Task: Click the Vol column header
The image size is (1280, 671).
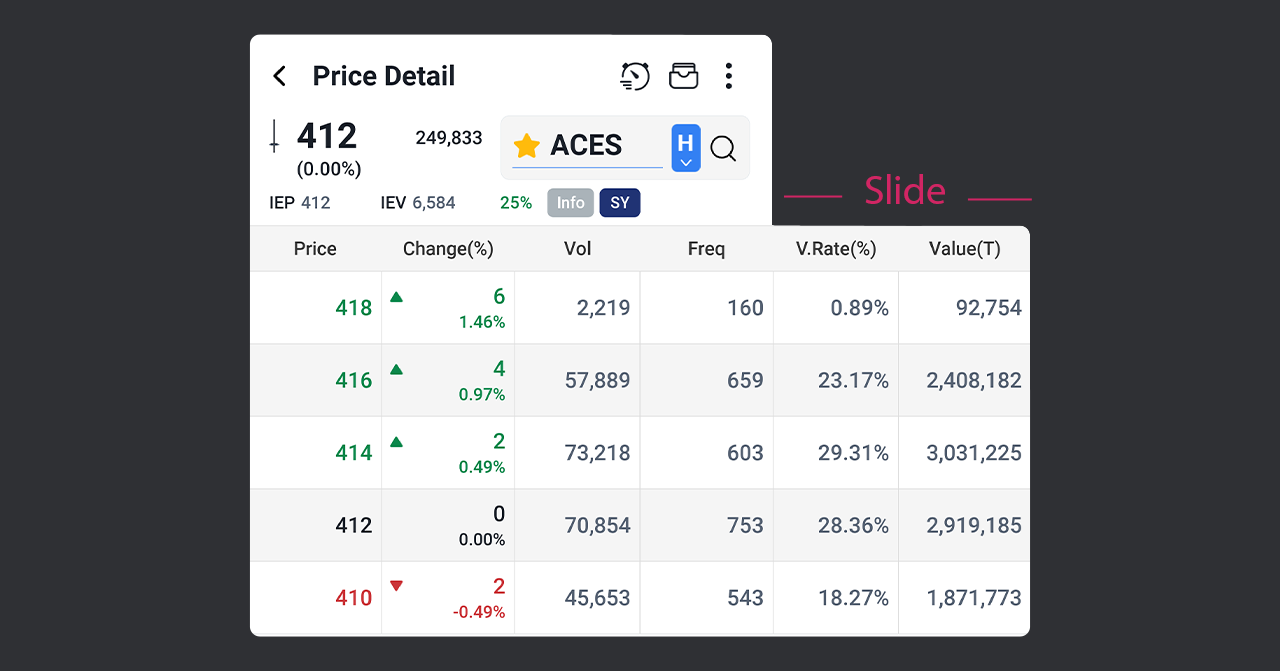Action: click(577, 249)
